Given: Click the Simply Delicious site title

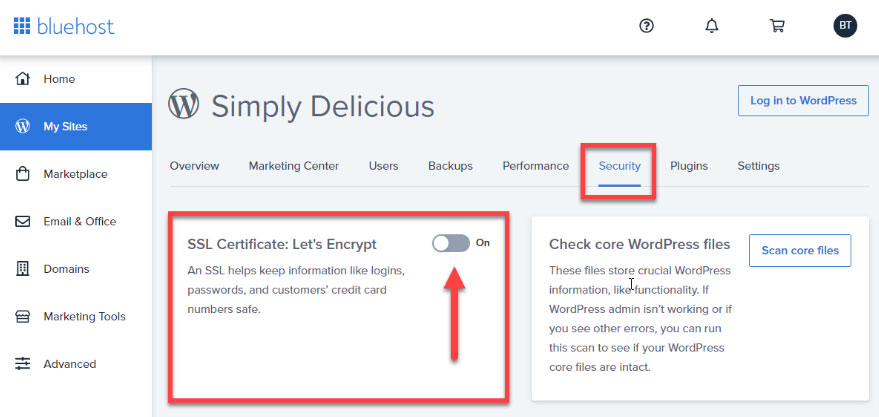Looking at the screenshot, I should point(323,106).
